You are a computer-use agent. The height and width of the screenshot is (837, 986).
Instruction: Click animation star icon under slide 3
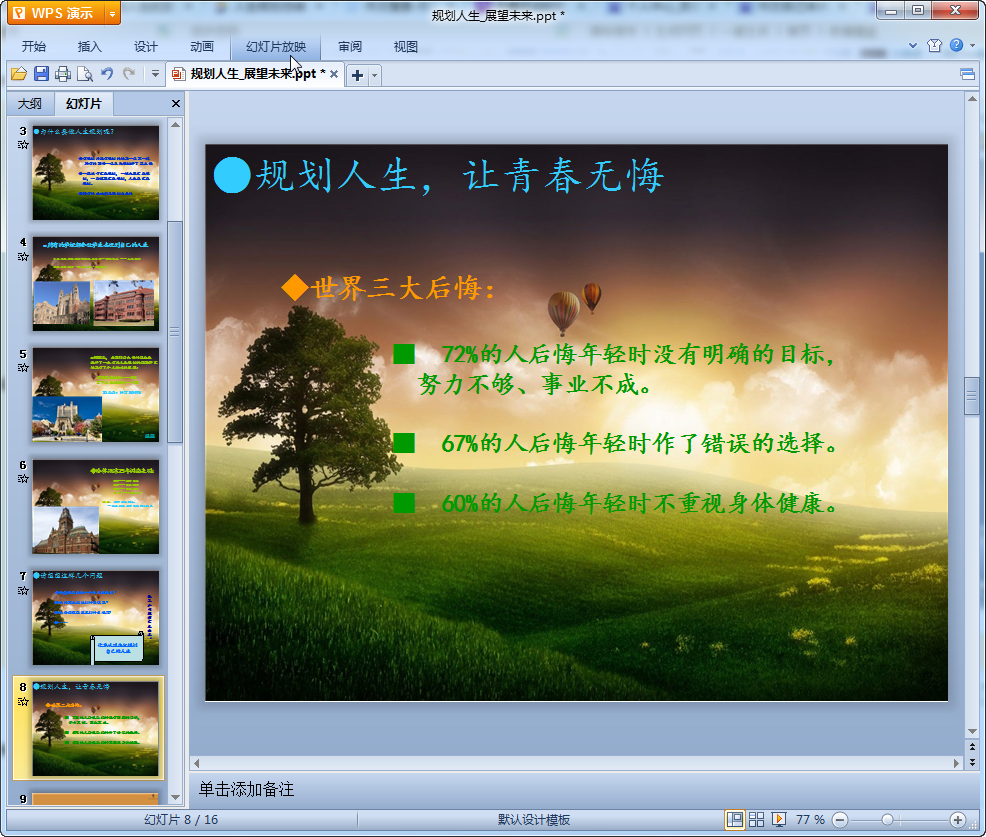23,145
